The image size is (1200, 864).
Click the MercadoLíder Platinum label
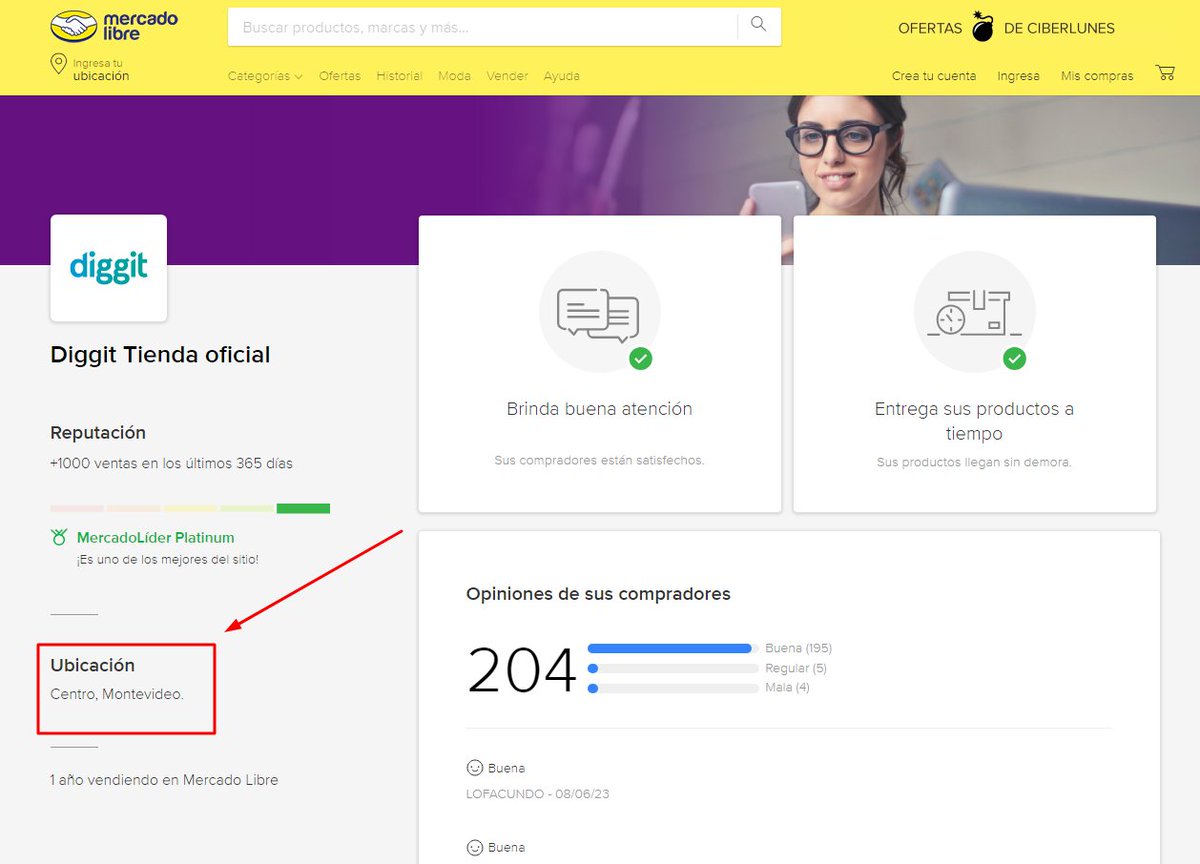coord(156,538)
